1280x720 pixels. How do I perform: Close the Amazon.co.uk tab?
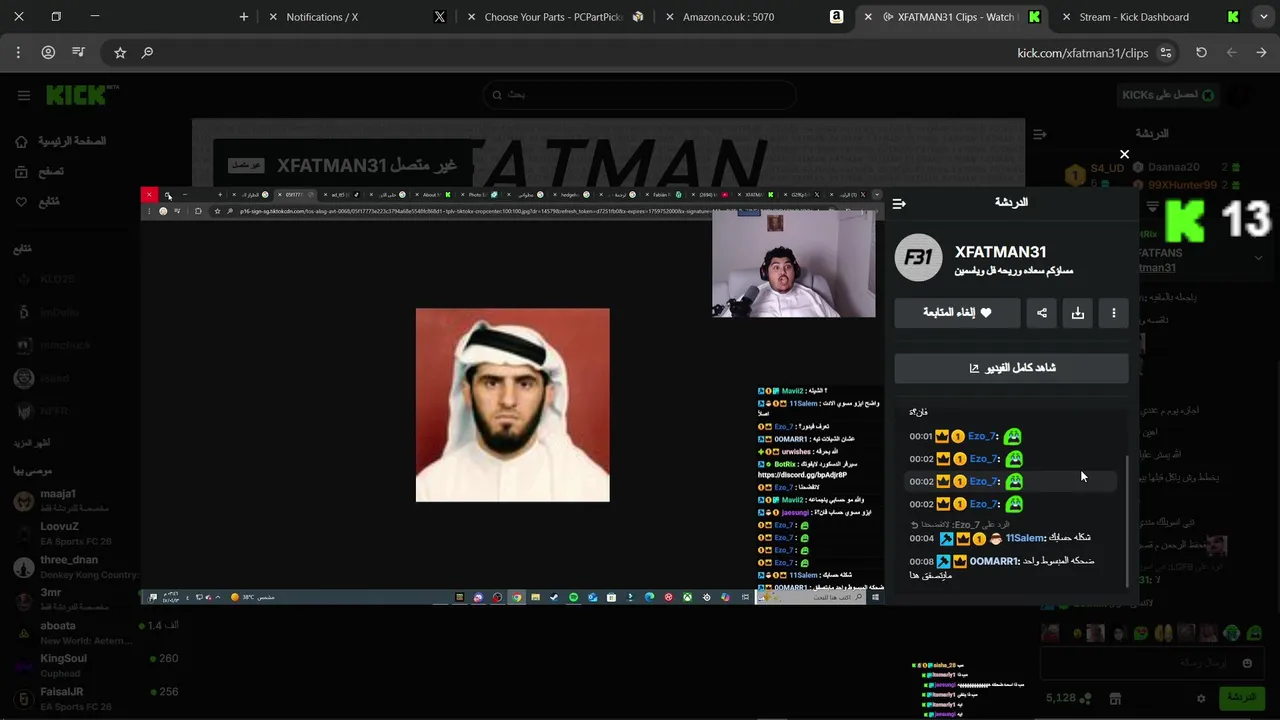[x=669, y=17]
